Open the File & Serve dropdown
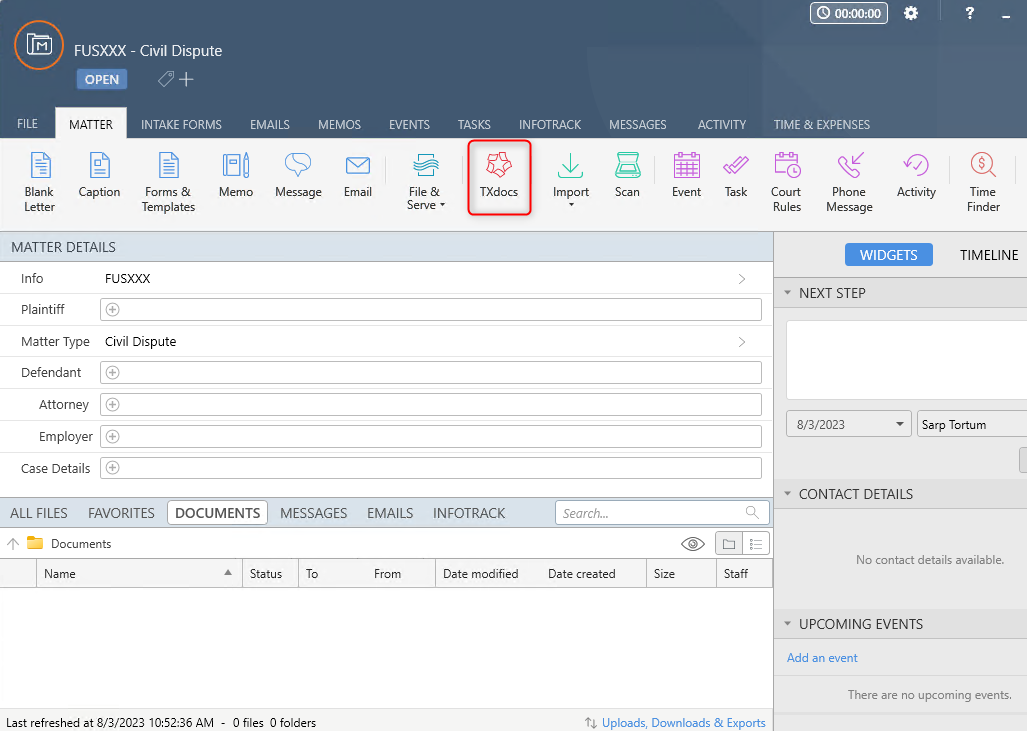This screenshot has width=1027, height=731. (x=425, y=180)
